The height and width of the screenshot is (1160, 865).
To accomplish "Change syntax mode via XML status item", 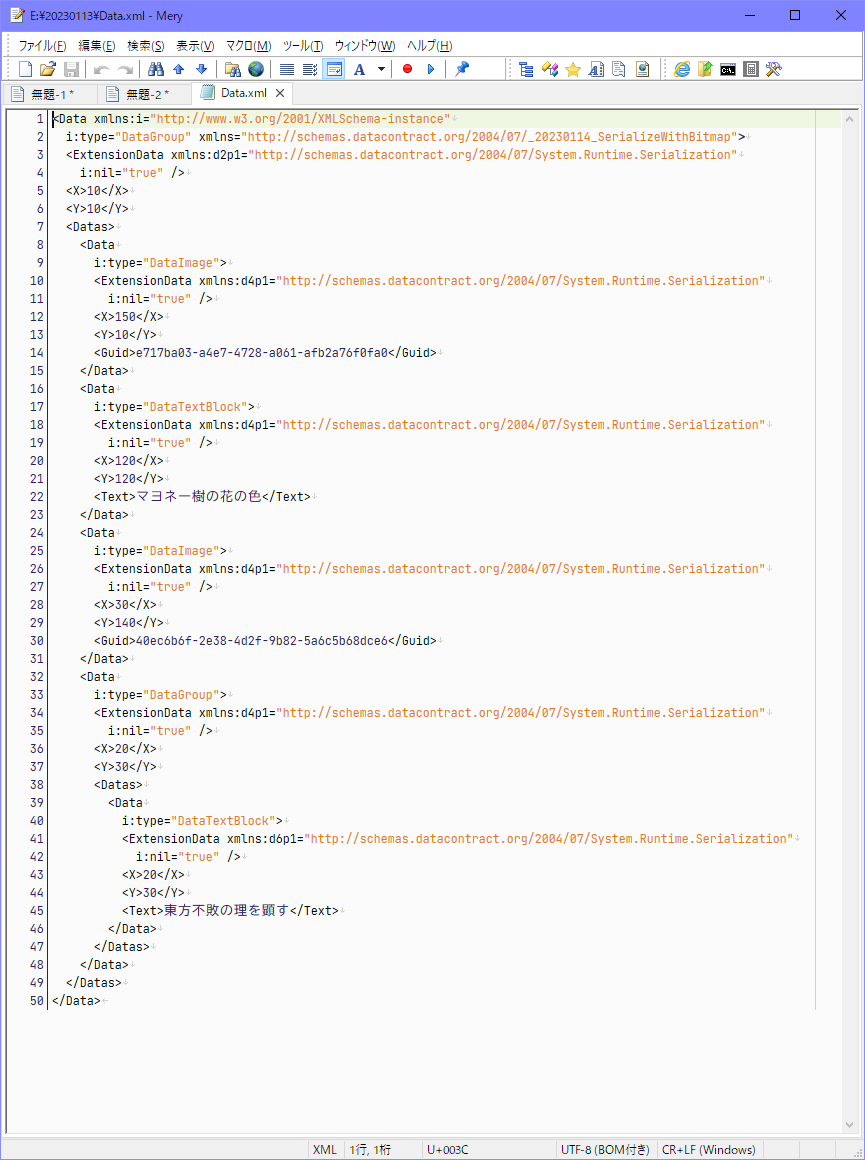I will [x=325, y=1149].
